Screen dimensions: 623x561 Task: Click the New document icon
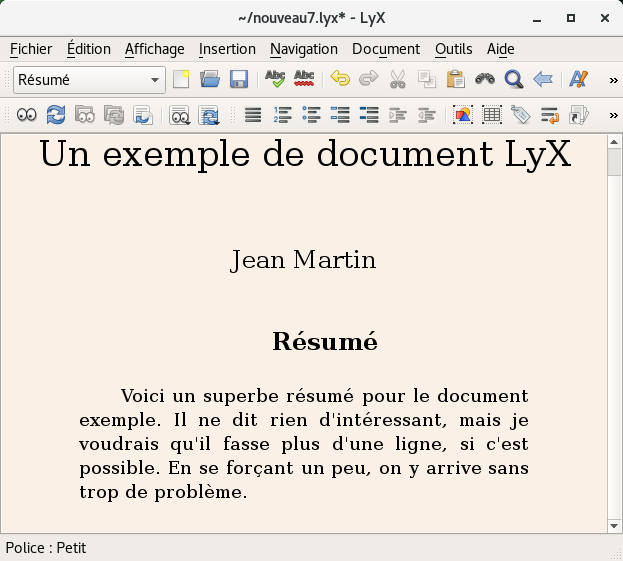pyautogui.click(x=181, y=79)
